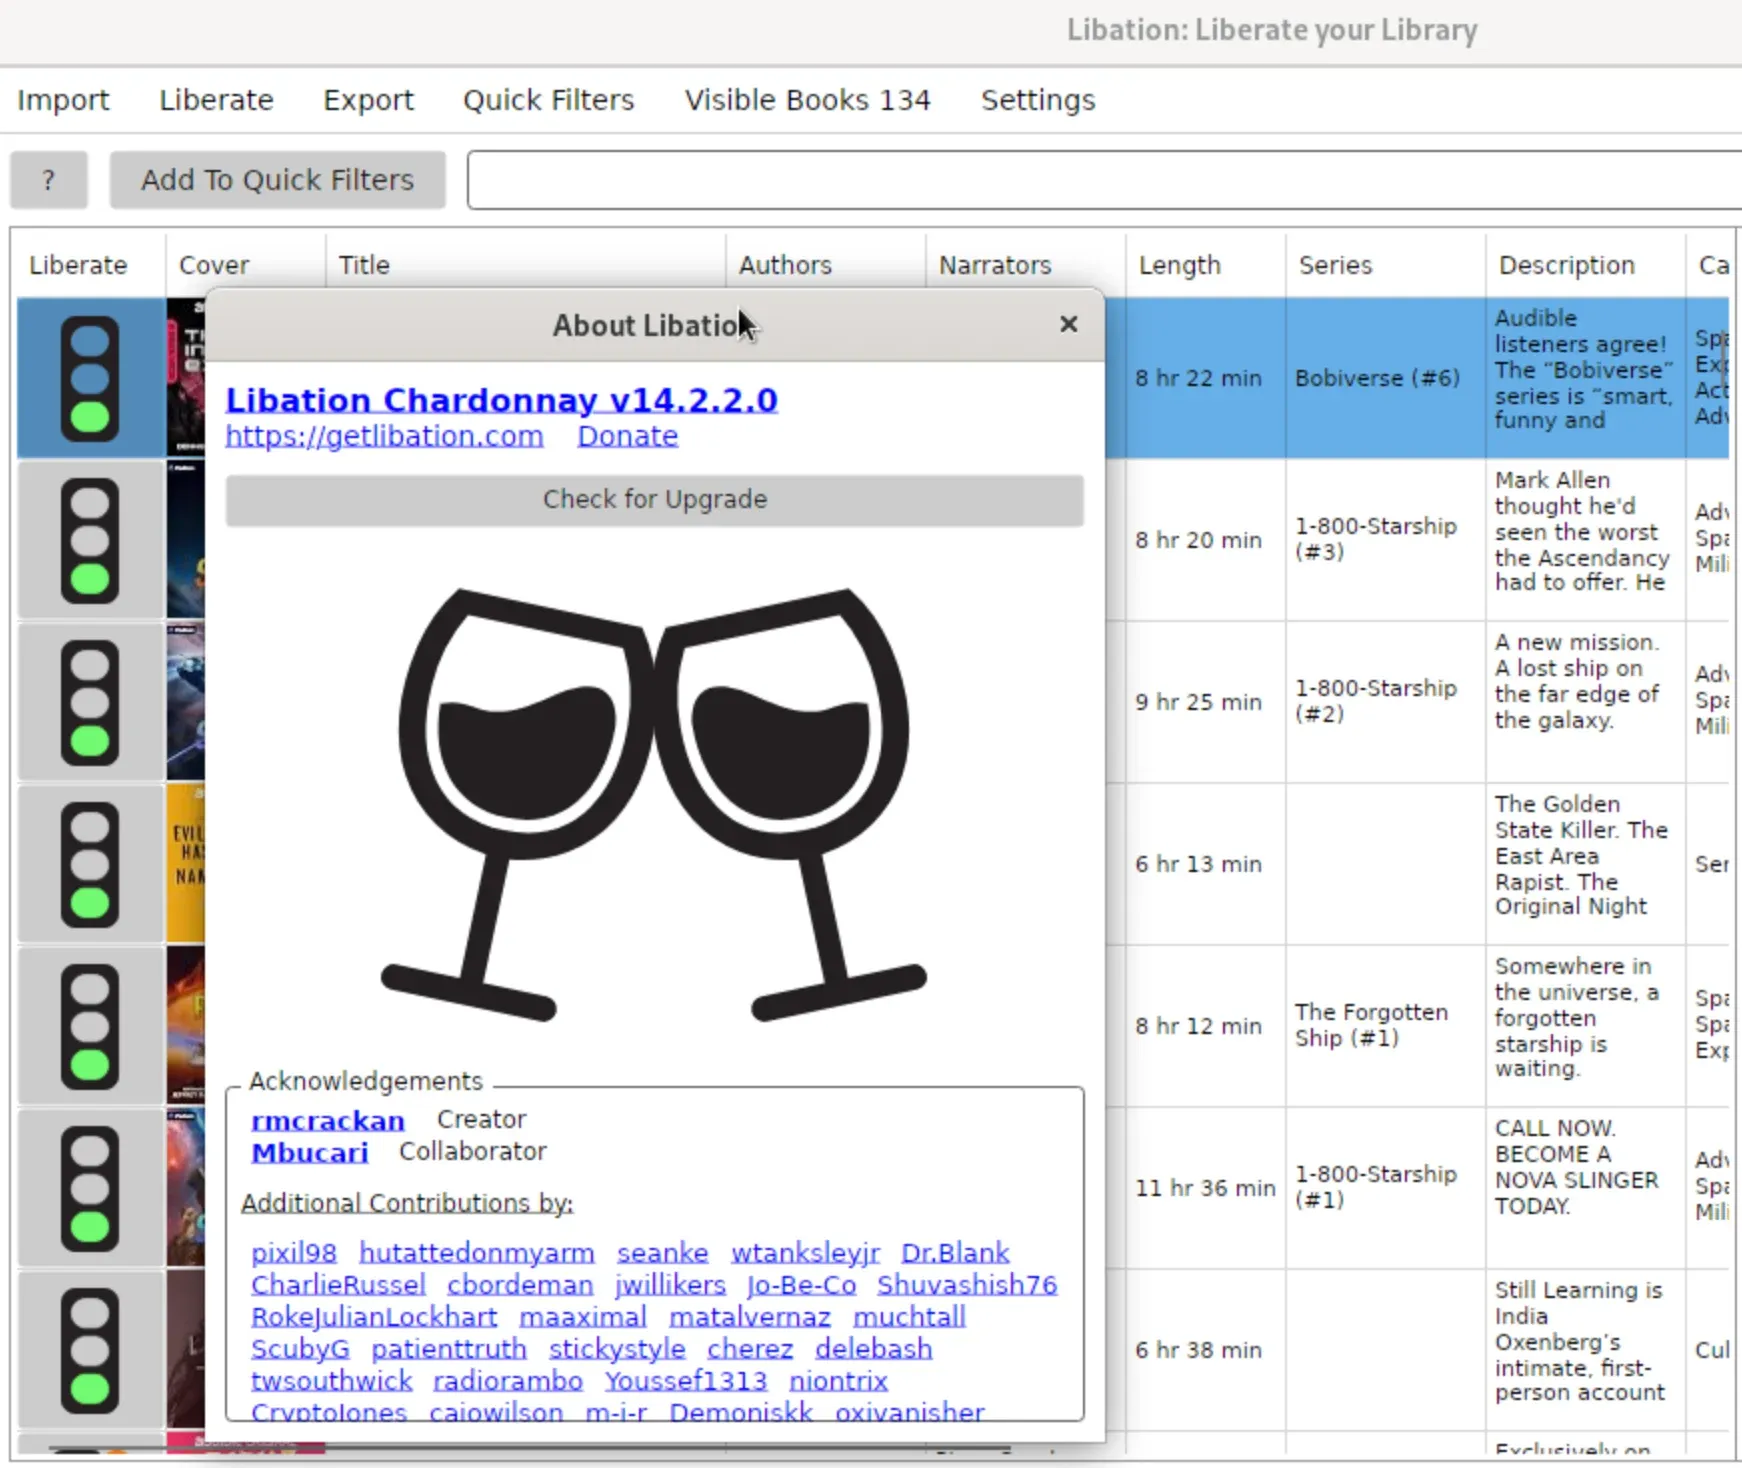Click the Check for Upgrade button
The height and width of the screenshot is (1468, 1742).
coord(655,499)
